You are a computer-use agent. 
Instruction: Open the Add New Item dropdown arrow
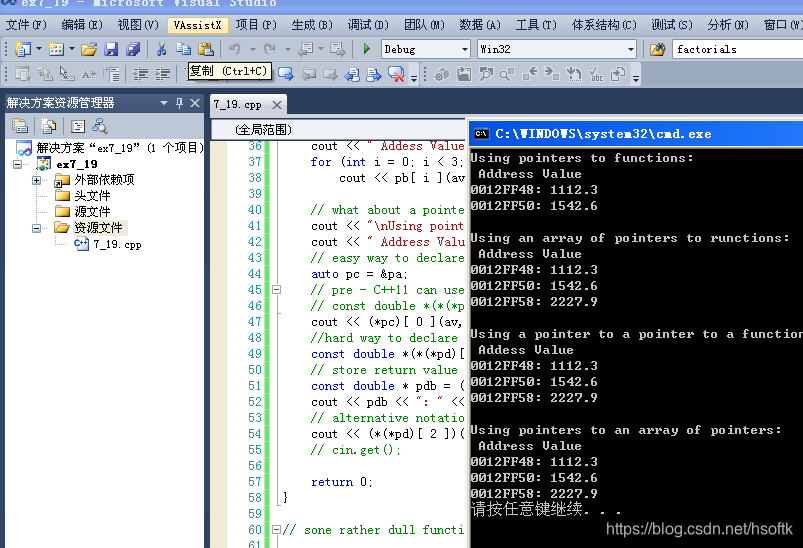click(72, 49)
